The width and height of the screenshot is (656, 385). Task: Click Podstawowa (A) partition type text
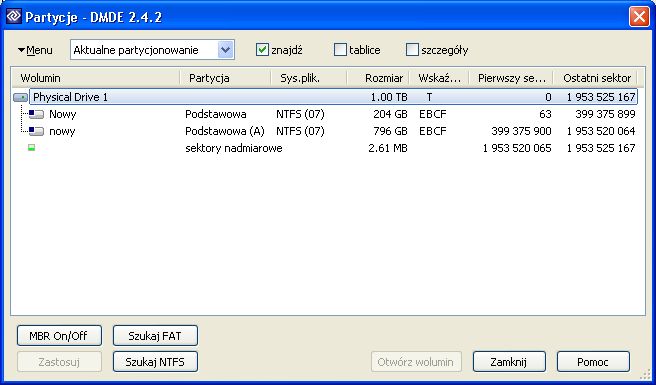225,131
